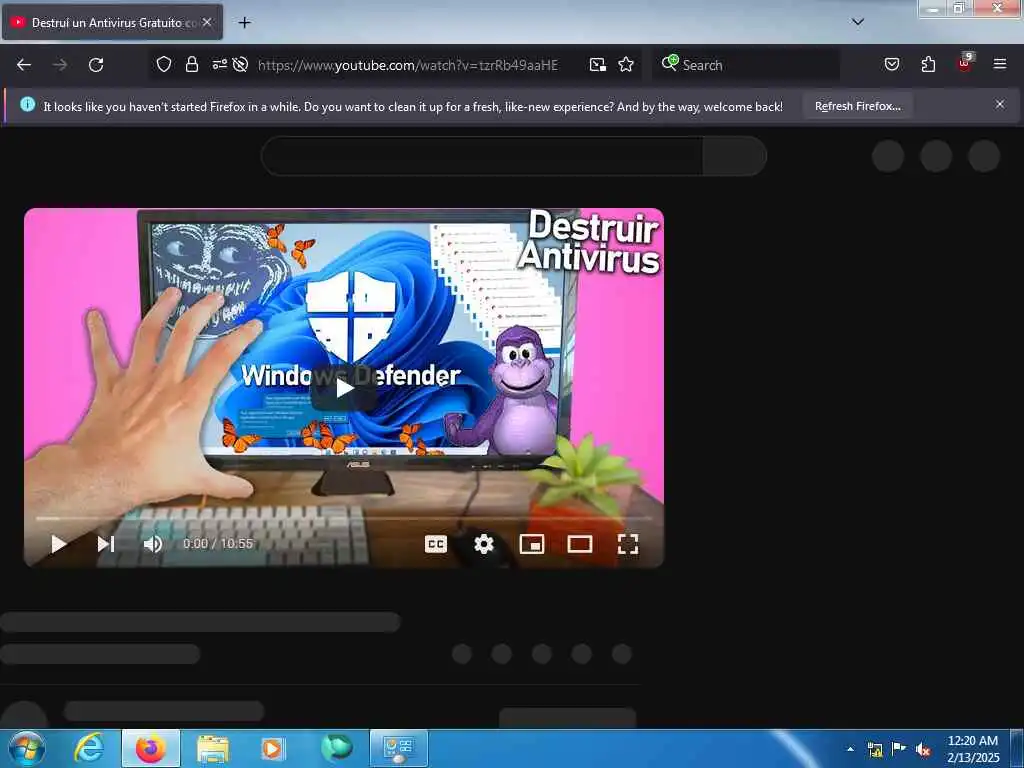The width and height of the screenshot is (1024, 768).
Task: Reload the current YouTube page
Action: click(96, 65)
